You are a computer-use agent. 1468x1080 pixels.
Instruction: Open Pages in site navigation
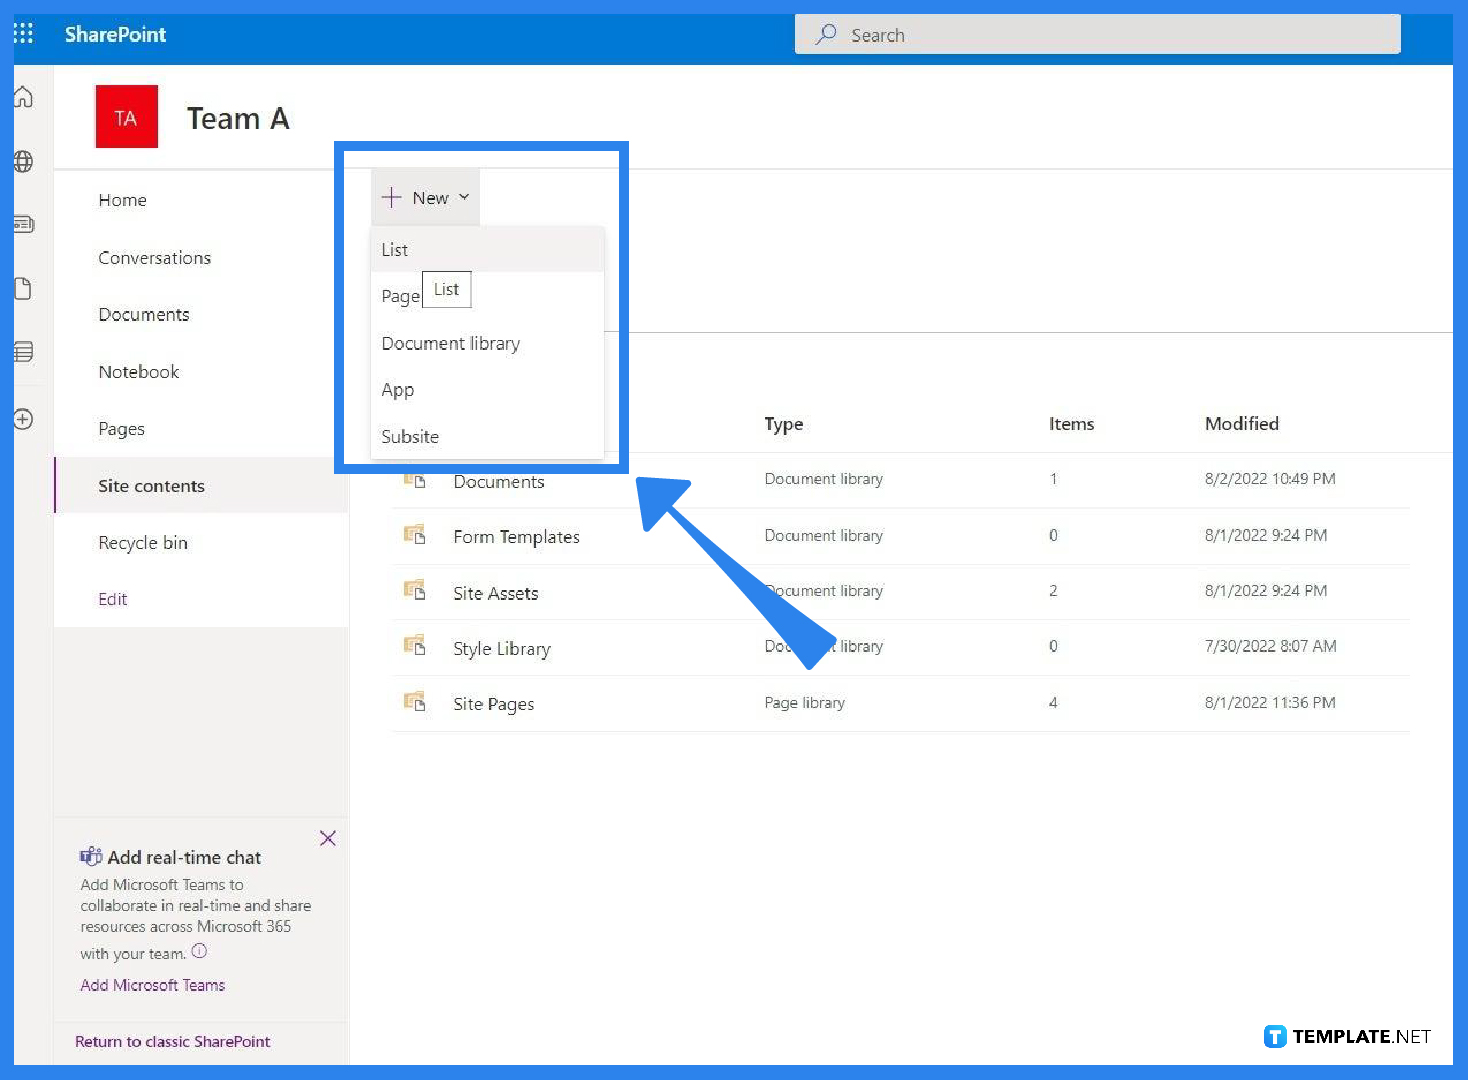[x=121, y=429]
